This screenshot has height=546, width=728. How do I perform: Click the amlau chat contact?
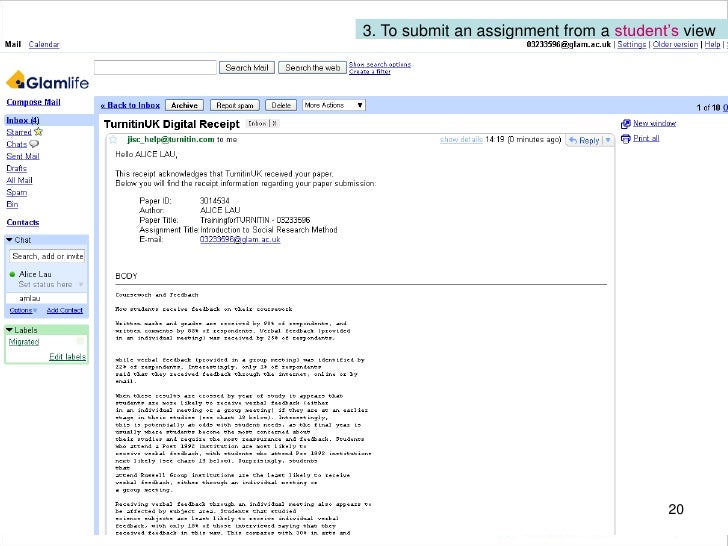[x=30, y=298]
